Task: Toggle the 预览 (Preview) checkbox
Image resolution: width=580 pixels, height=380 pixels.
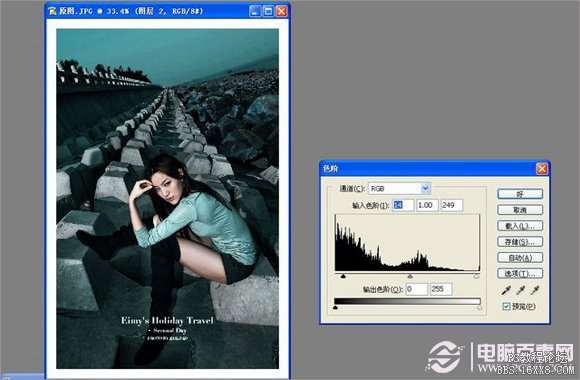Action: point(506,306)
